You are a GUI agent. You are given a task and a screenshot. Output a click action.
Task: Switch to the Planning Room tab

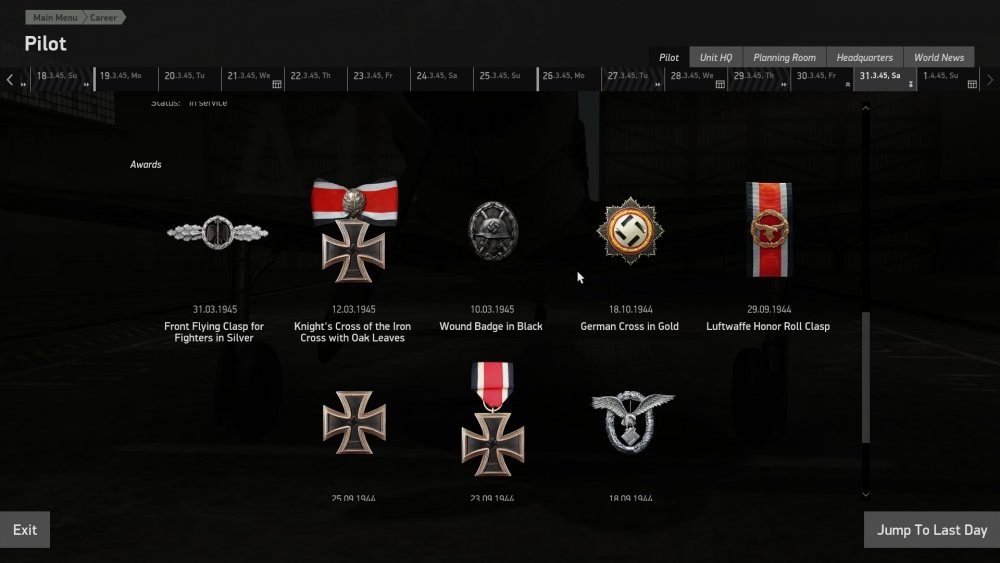pyautogui.click(x=784, y=57)
